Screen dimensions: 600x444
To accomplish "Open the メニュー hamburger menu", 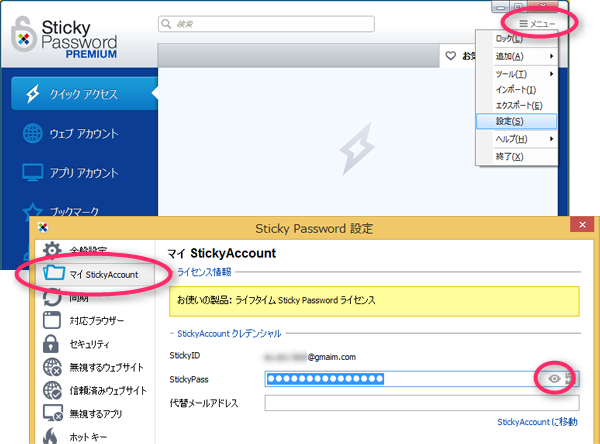I will click(x=537, y=24).
